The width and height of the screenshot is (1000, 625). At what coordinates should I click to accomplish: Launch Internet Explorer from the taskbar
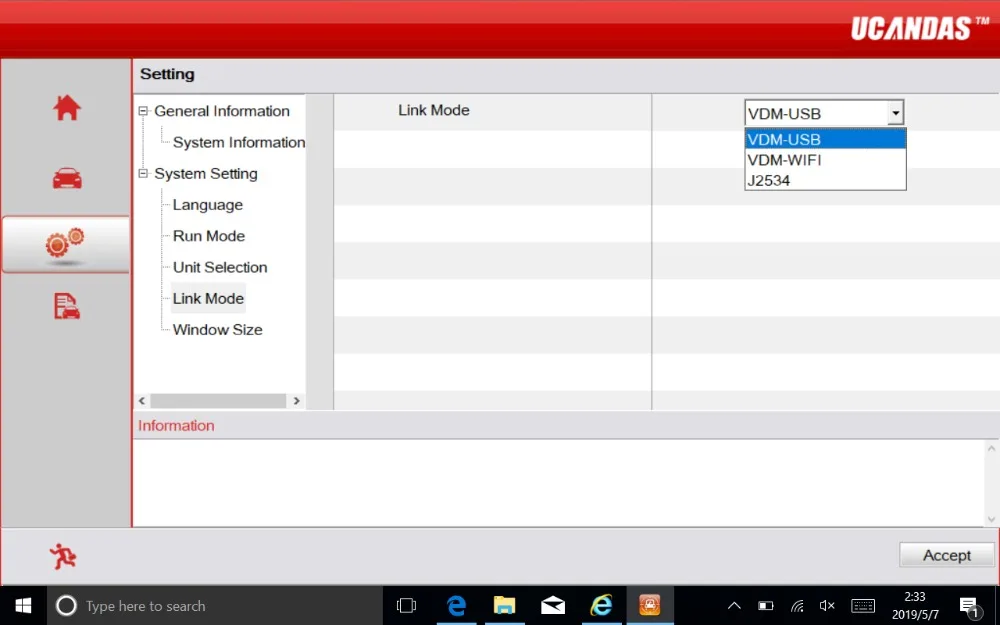pos(601,605)
